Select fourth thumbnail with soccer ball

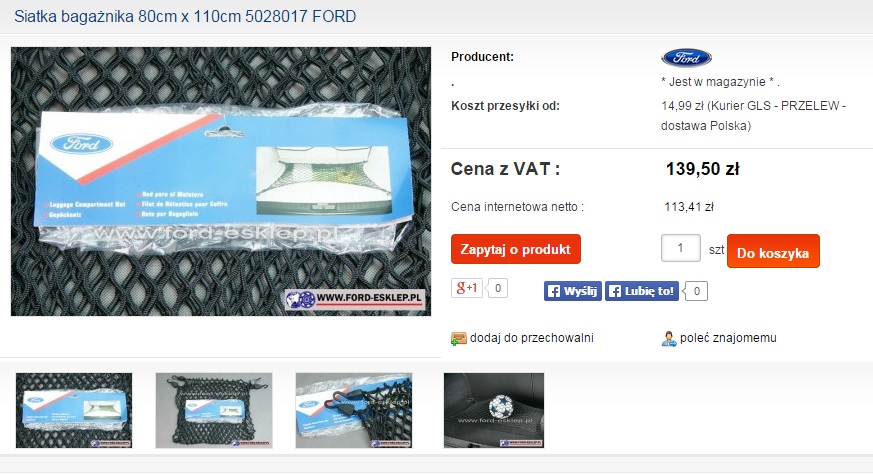coord(494,411)
